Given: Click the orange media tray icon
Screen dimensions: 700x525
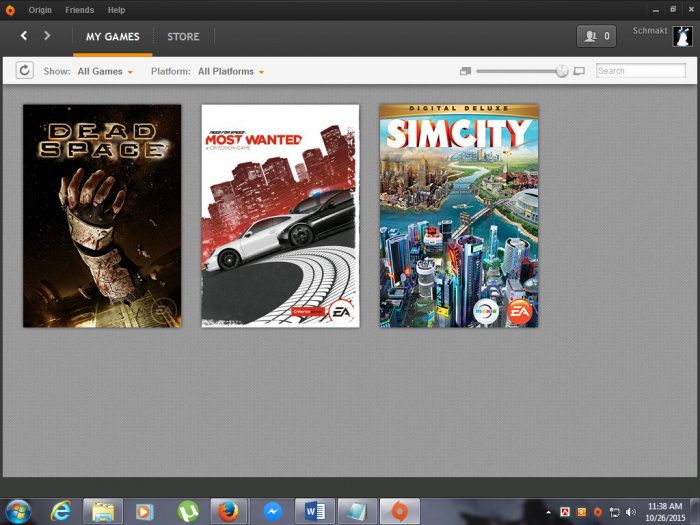Looking at the screenshot, I should coord(582,512).
